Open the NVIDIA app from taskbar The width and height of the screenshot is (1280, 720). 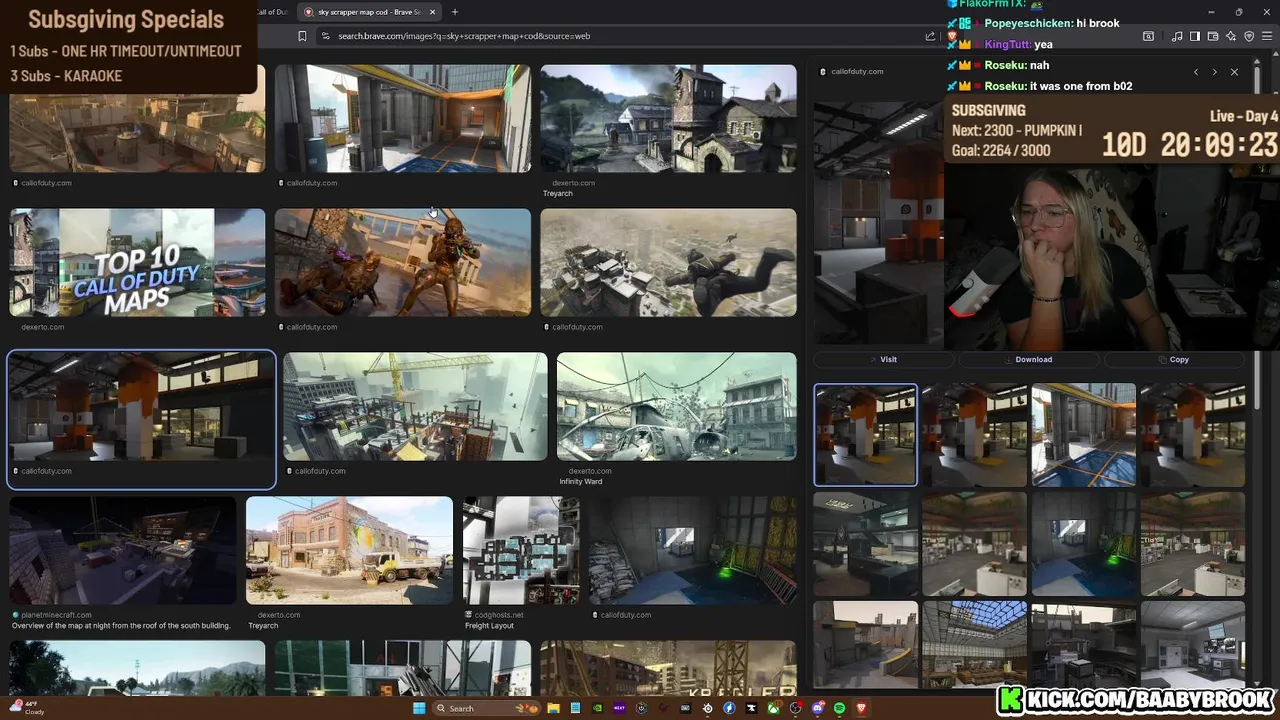click(597, 708)
